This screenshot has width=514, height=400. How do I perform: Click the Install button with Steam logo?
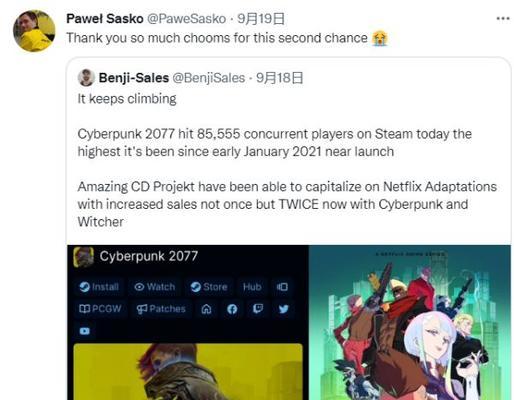(99, 287)
